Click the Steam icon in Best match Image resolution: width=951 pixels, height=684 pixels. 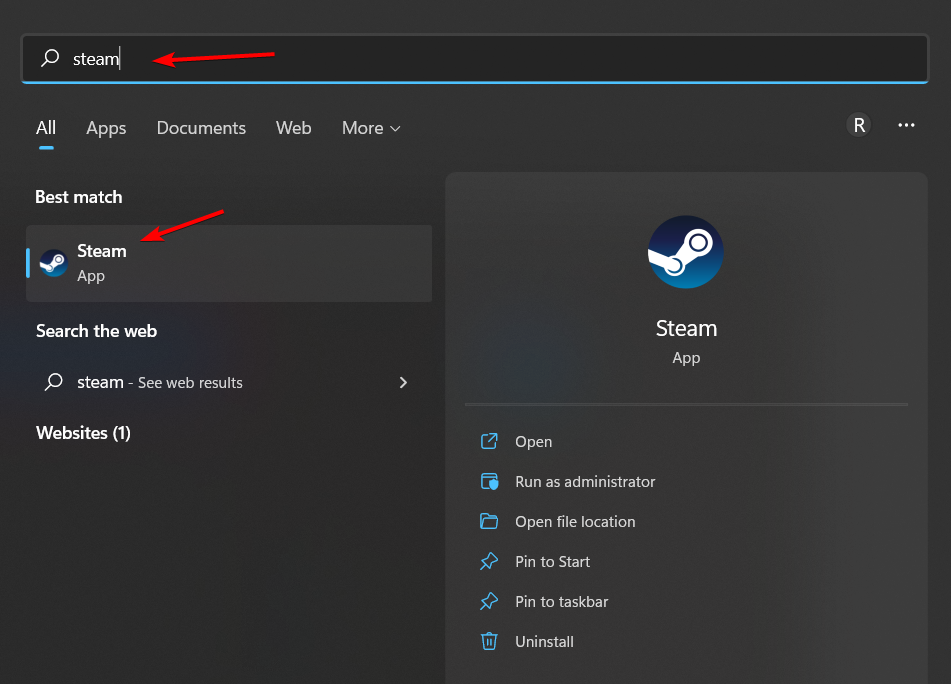53,263
